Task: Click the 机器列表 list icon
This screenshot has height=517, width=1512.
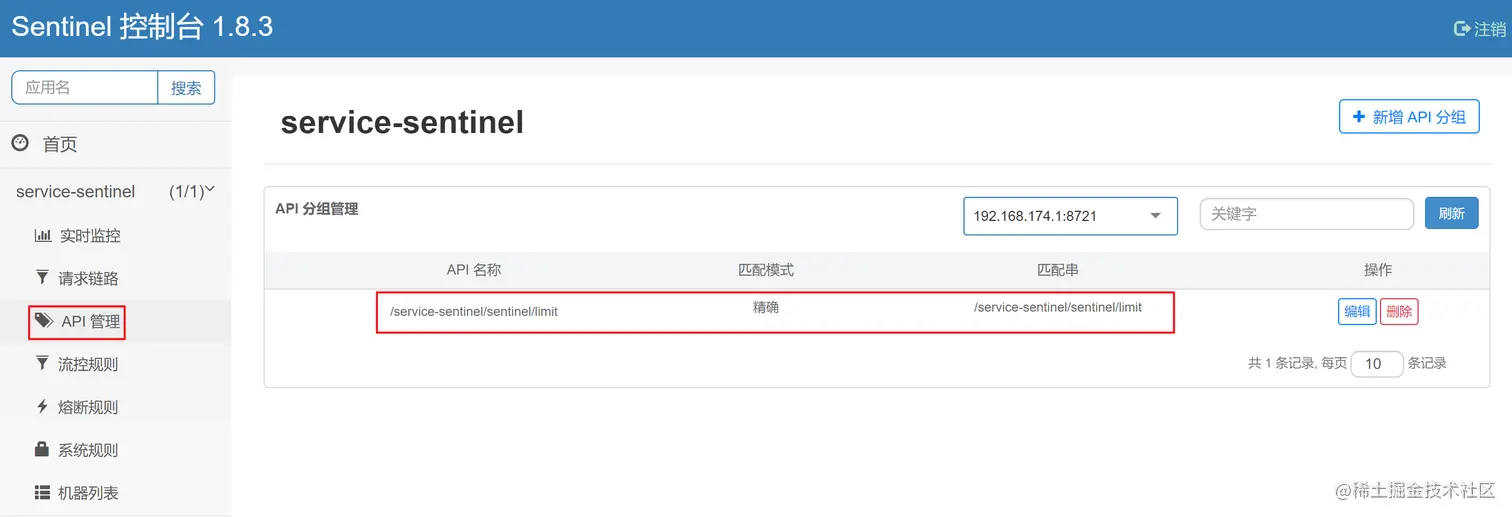Action: [x=42, y=492]
